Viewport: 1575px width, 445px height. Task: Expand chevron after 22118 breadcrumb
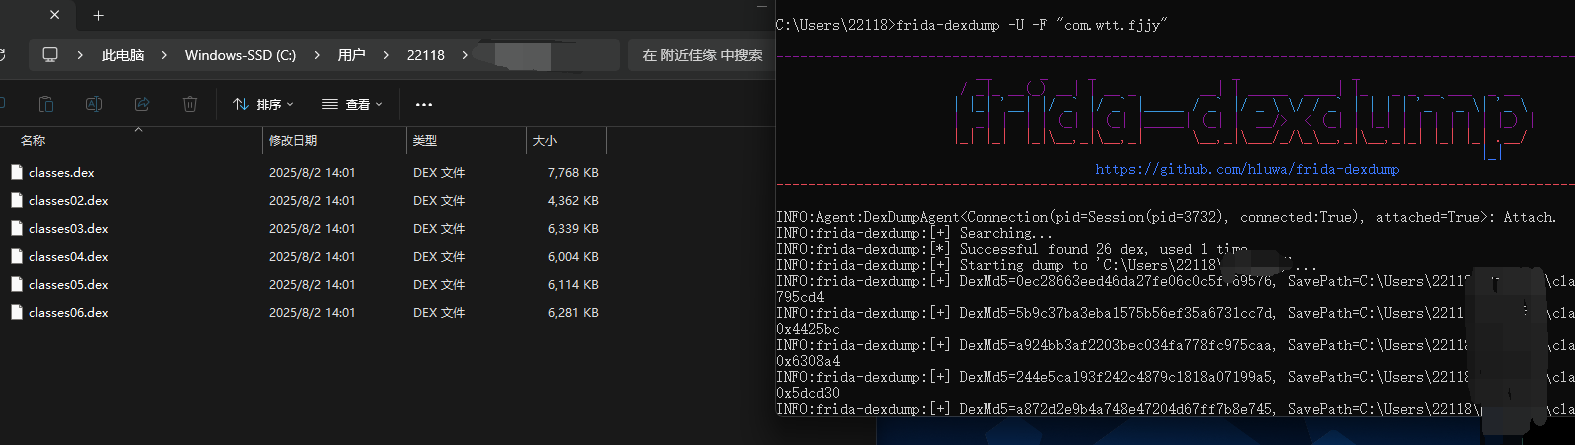[465, 55]
